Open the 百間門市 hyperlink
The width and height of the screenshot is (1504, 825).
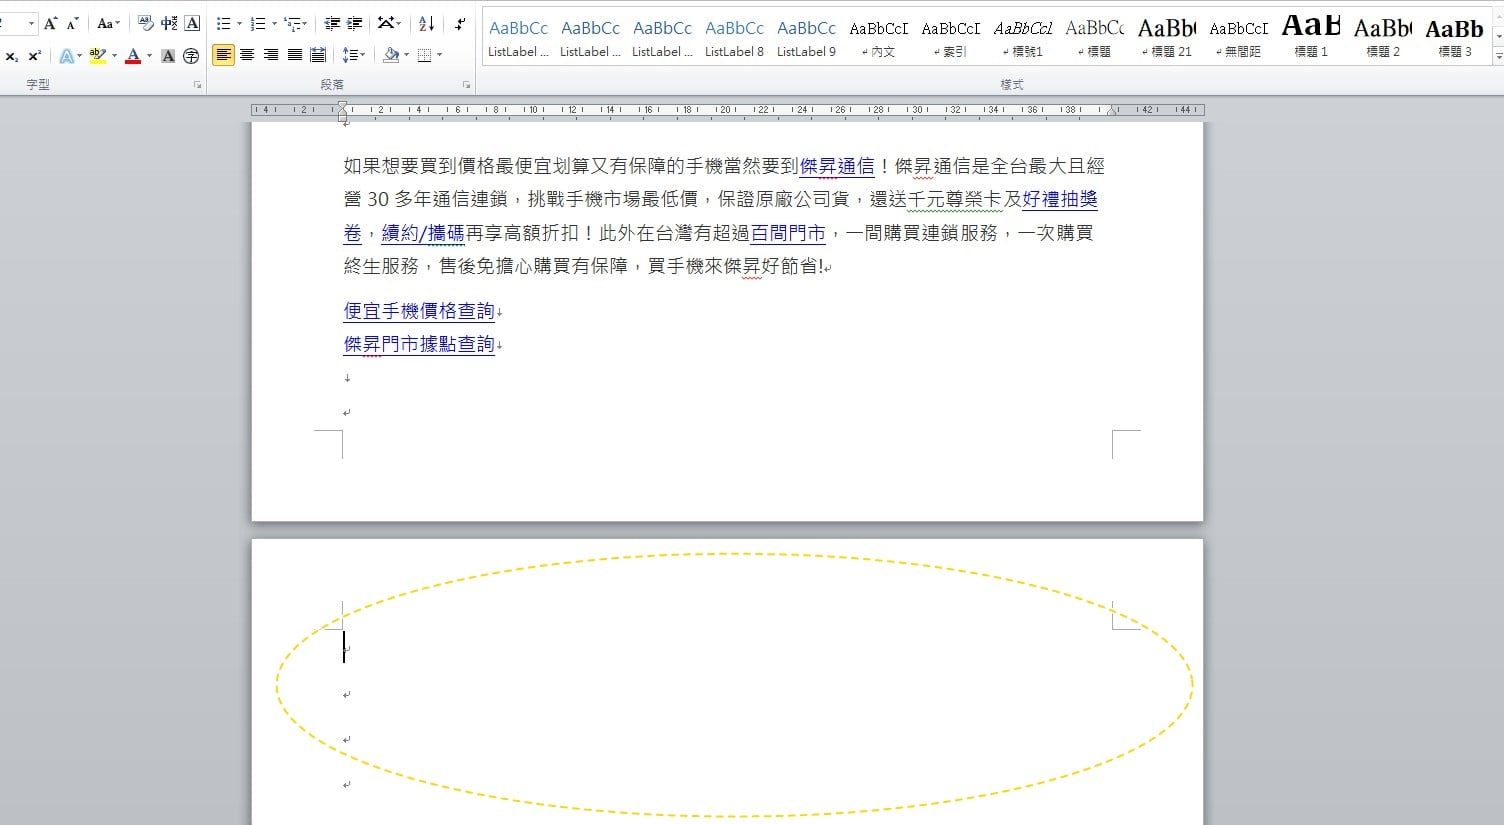tap(788, 233)
